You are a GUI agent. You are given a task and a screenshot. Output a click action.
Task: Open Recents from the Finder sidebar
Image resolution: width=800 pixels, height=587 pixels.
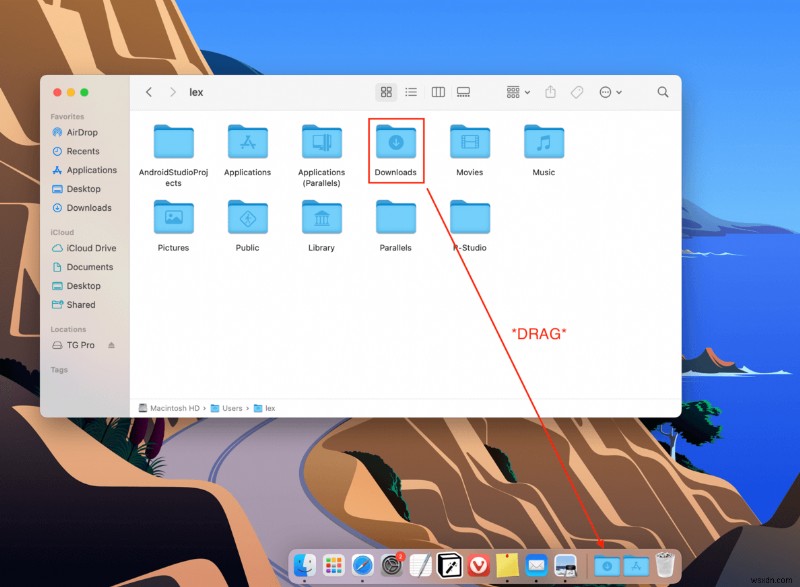[x=82, y=151]
